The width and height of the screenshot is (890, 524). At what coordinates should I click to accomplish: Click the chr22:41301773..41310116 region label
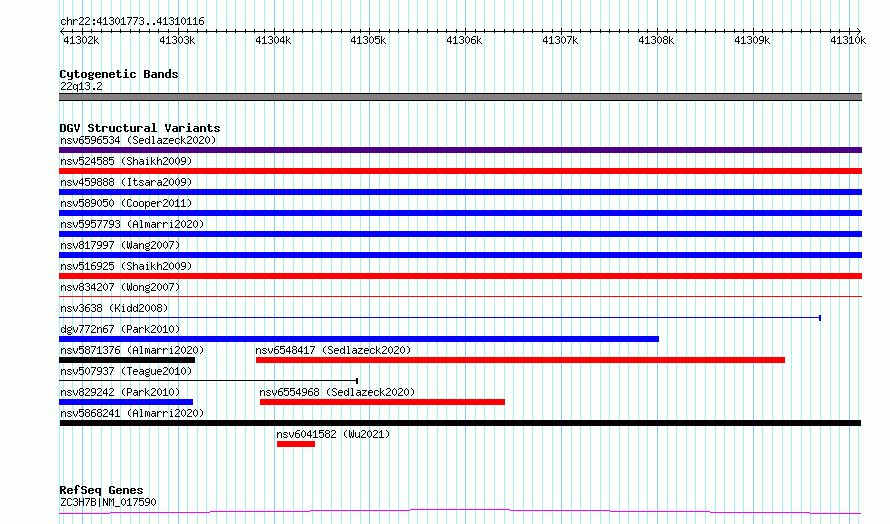click(132, 22)
